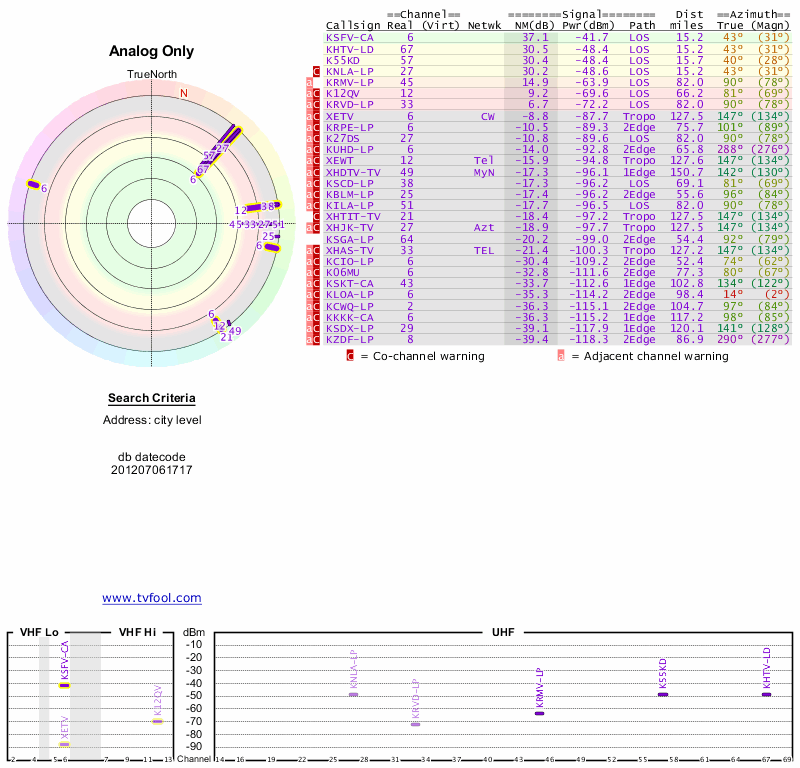
Task: Click the KILA-LP callsign
Action: coord(349,206)
